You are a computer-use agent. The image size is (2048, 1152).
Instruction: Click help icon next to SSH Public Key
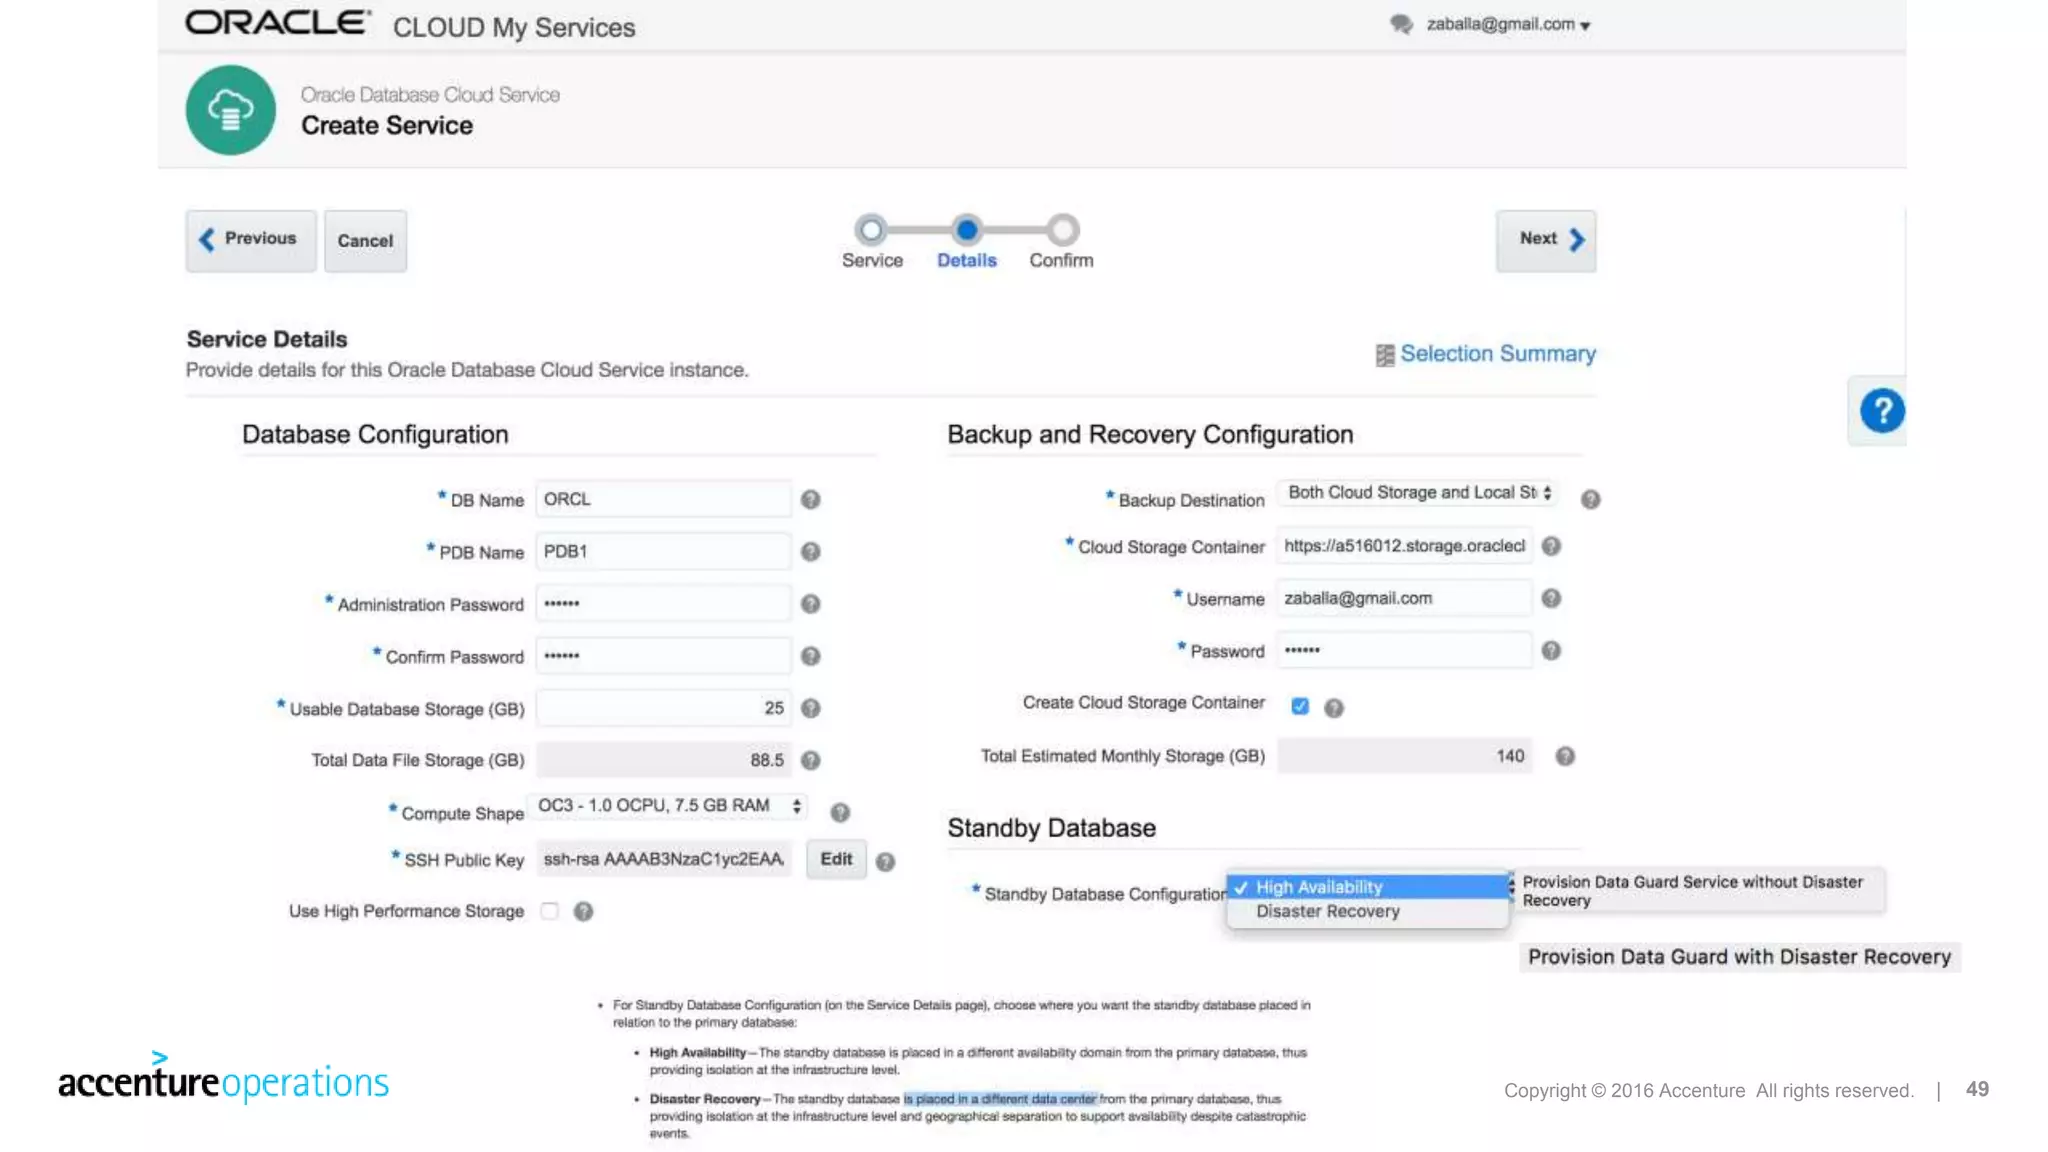click(885, 861)
